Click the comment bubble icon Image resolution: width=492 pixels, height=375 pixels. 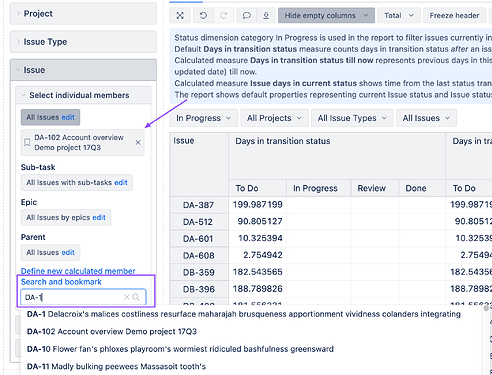(x=247, y=16)
